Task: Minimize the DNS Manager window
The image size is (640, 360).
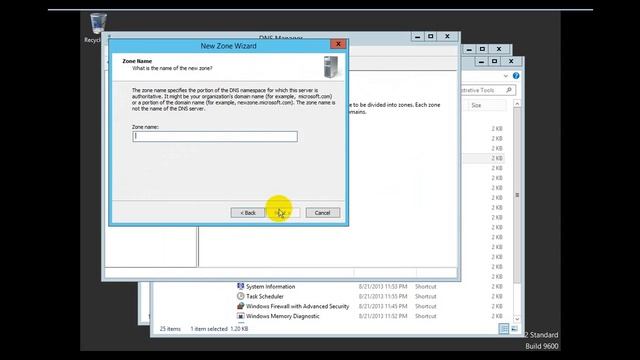Action: pyautogui.click(x=417, y=37)
